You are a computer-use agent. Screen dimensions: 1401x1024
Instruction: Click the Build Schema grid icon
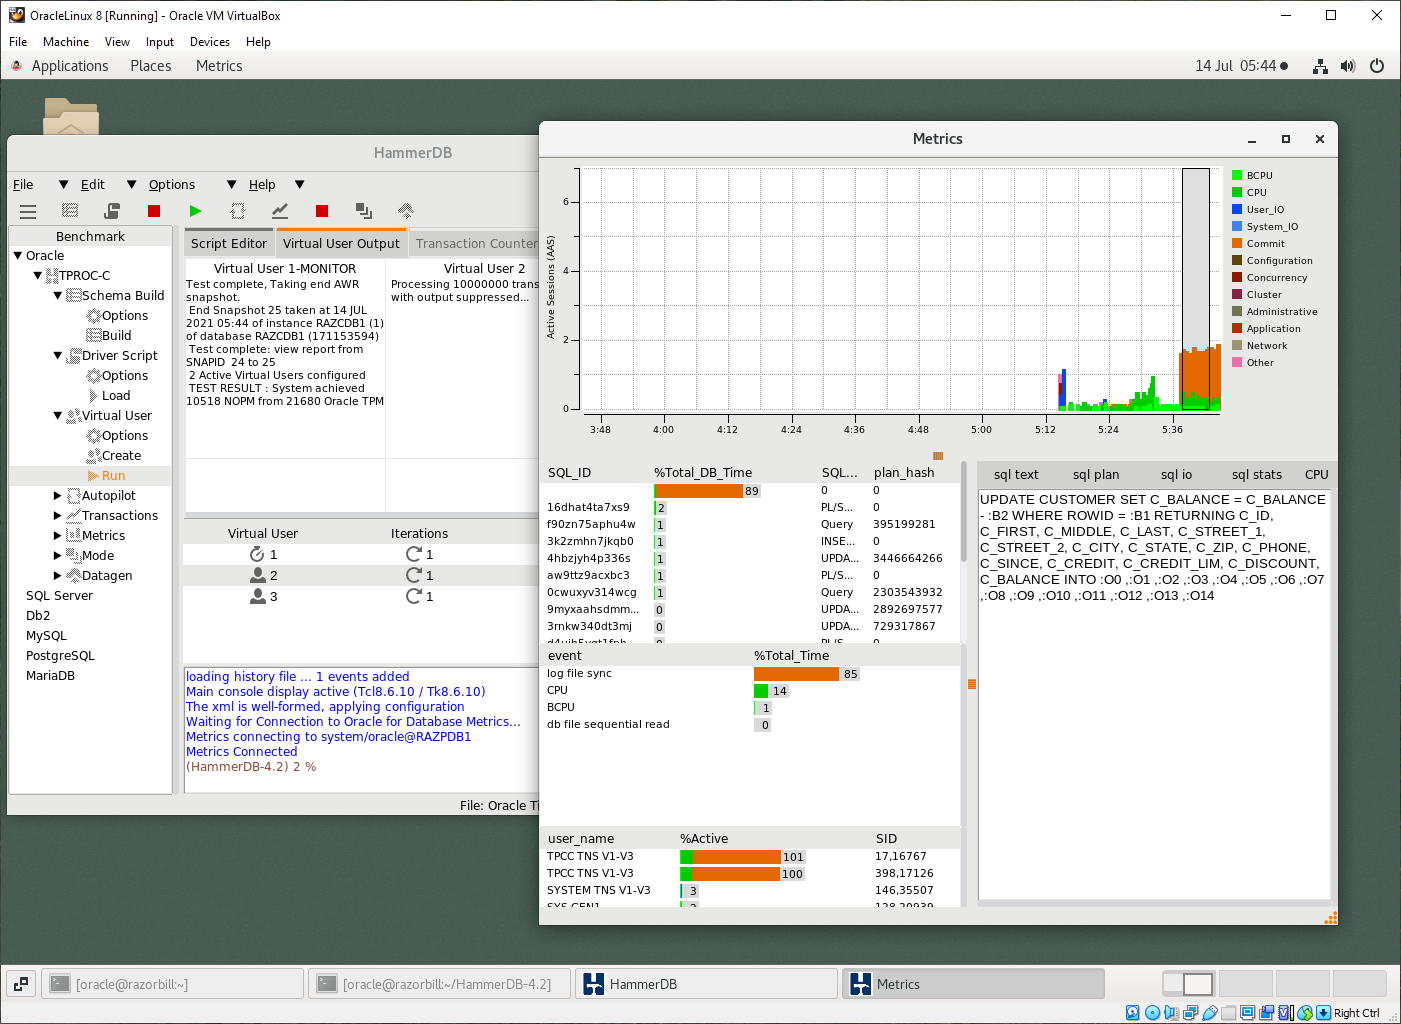click(69, 211)
